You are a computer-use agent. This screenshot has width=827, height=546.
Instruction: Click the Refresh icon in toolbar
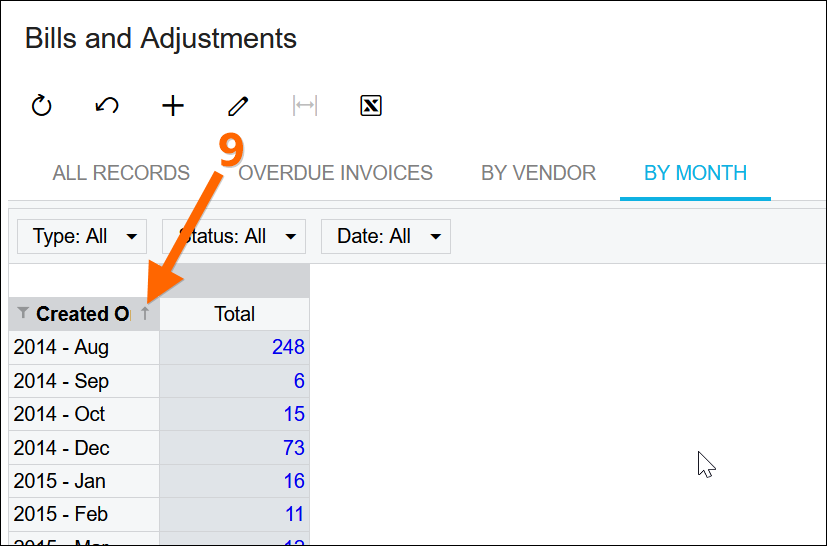pos(41,106)
